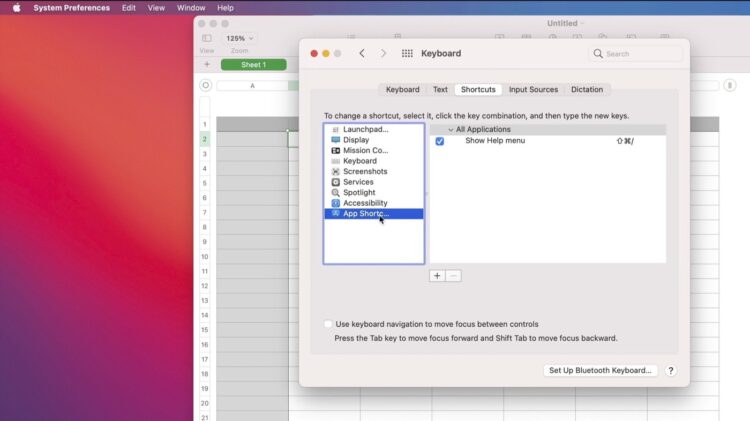The height and width of the screenshot is (421, 750).
Task: Click the View sidebar icon in Numbers
Action: pos(207,38)
